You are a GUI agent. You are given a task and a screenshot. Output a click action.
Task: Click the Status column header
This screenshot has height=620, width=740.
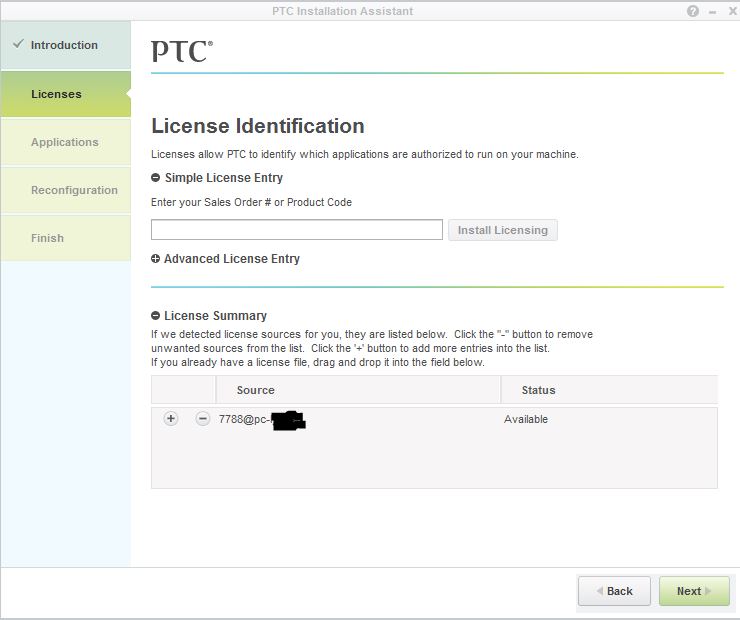click(609, 390)
